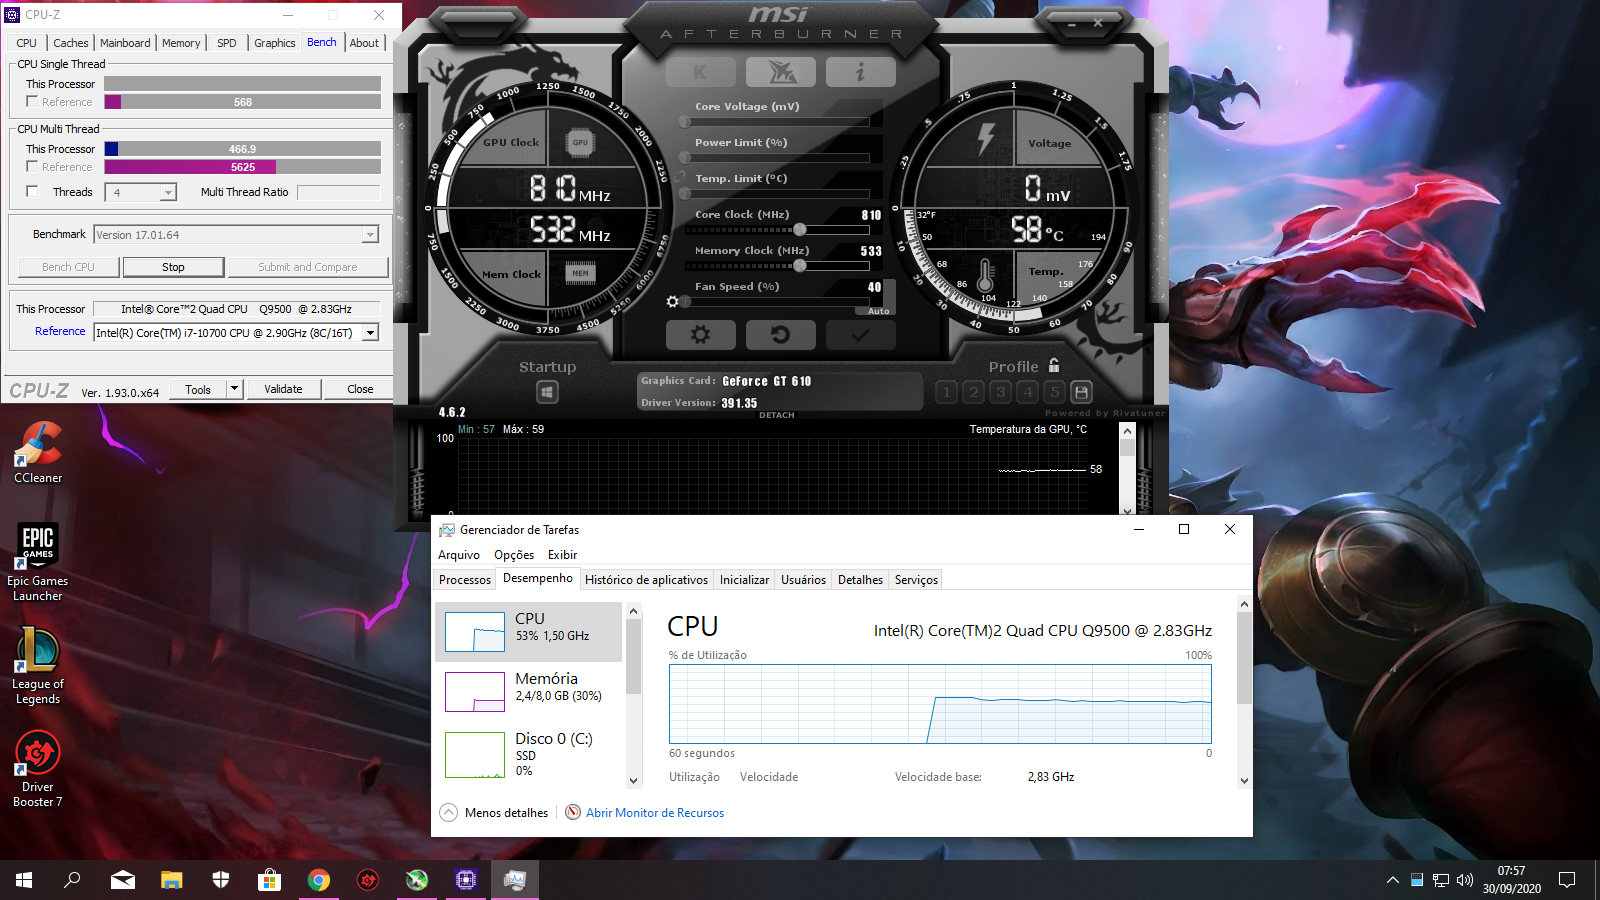
Task: Open Exibir menu in Task Manager
Action: pos(562,555)
